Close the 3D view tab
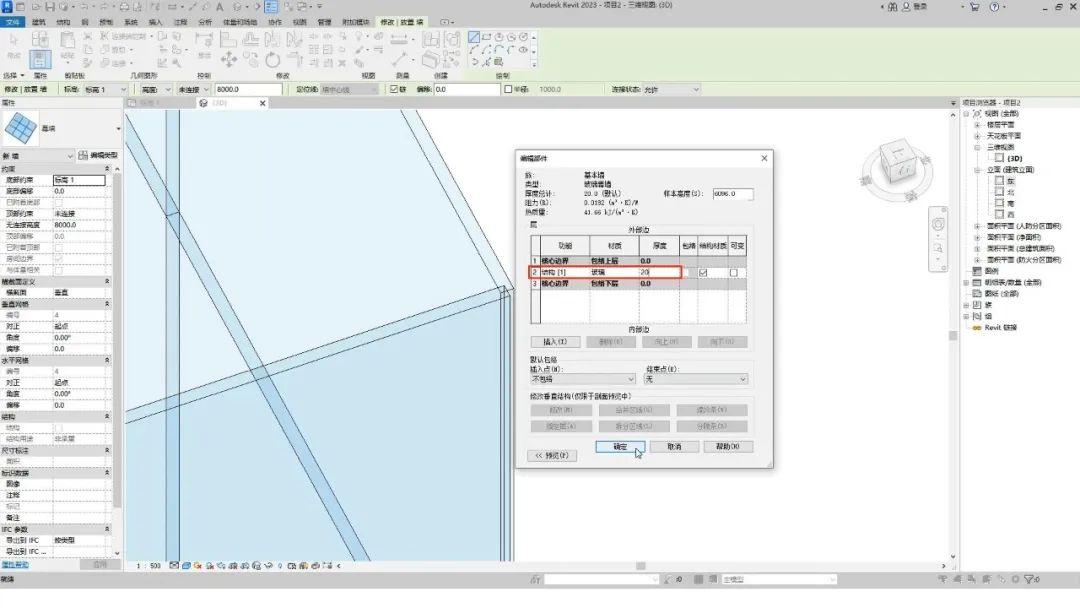This screenshot has width=1080, height=608. 263,103
